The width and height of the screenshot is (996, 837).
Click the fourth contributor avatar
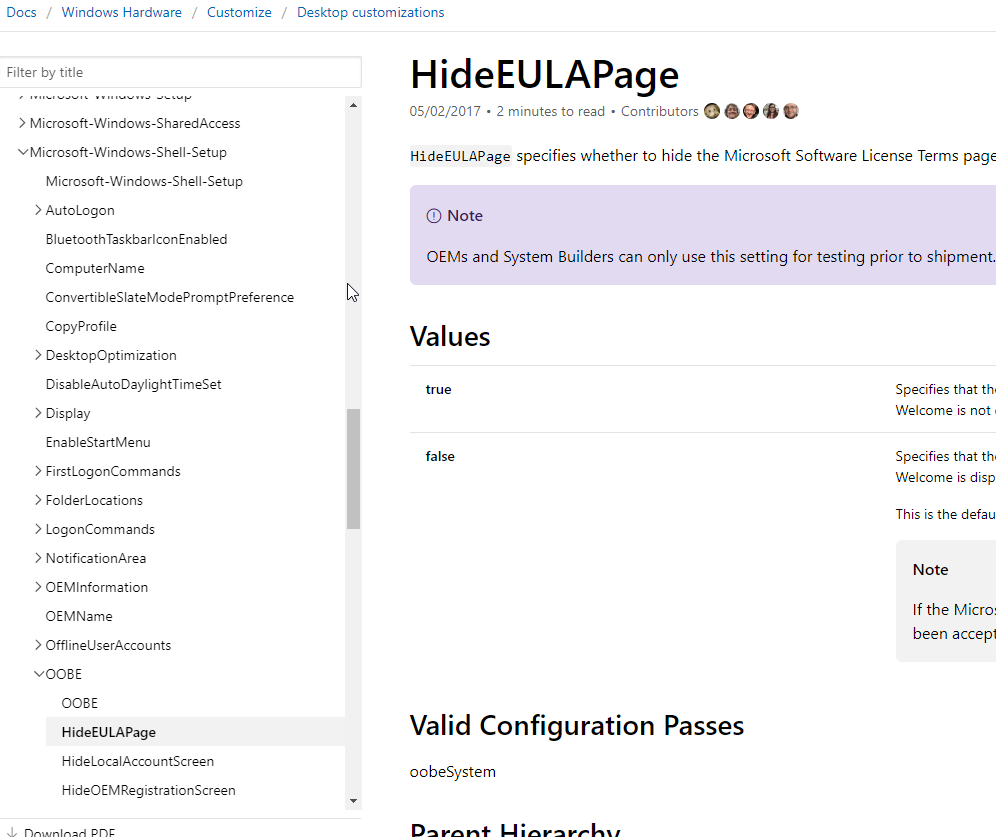click(x=771, y=111)
